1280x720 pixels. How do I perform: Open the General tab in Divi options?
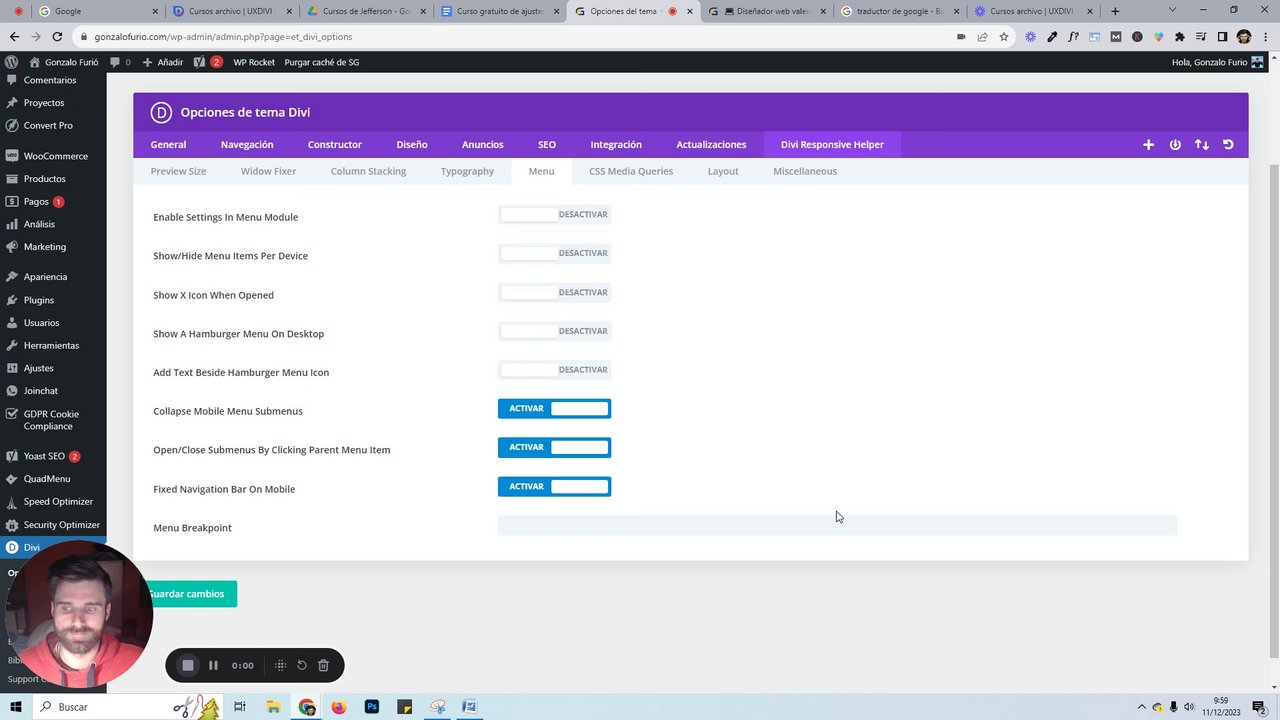coord(168,145)
